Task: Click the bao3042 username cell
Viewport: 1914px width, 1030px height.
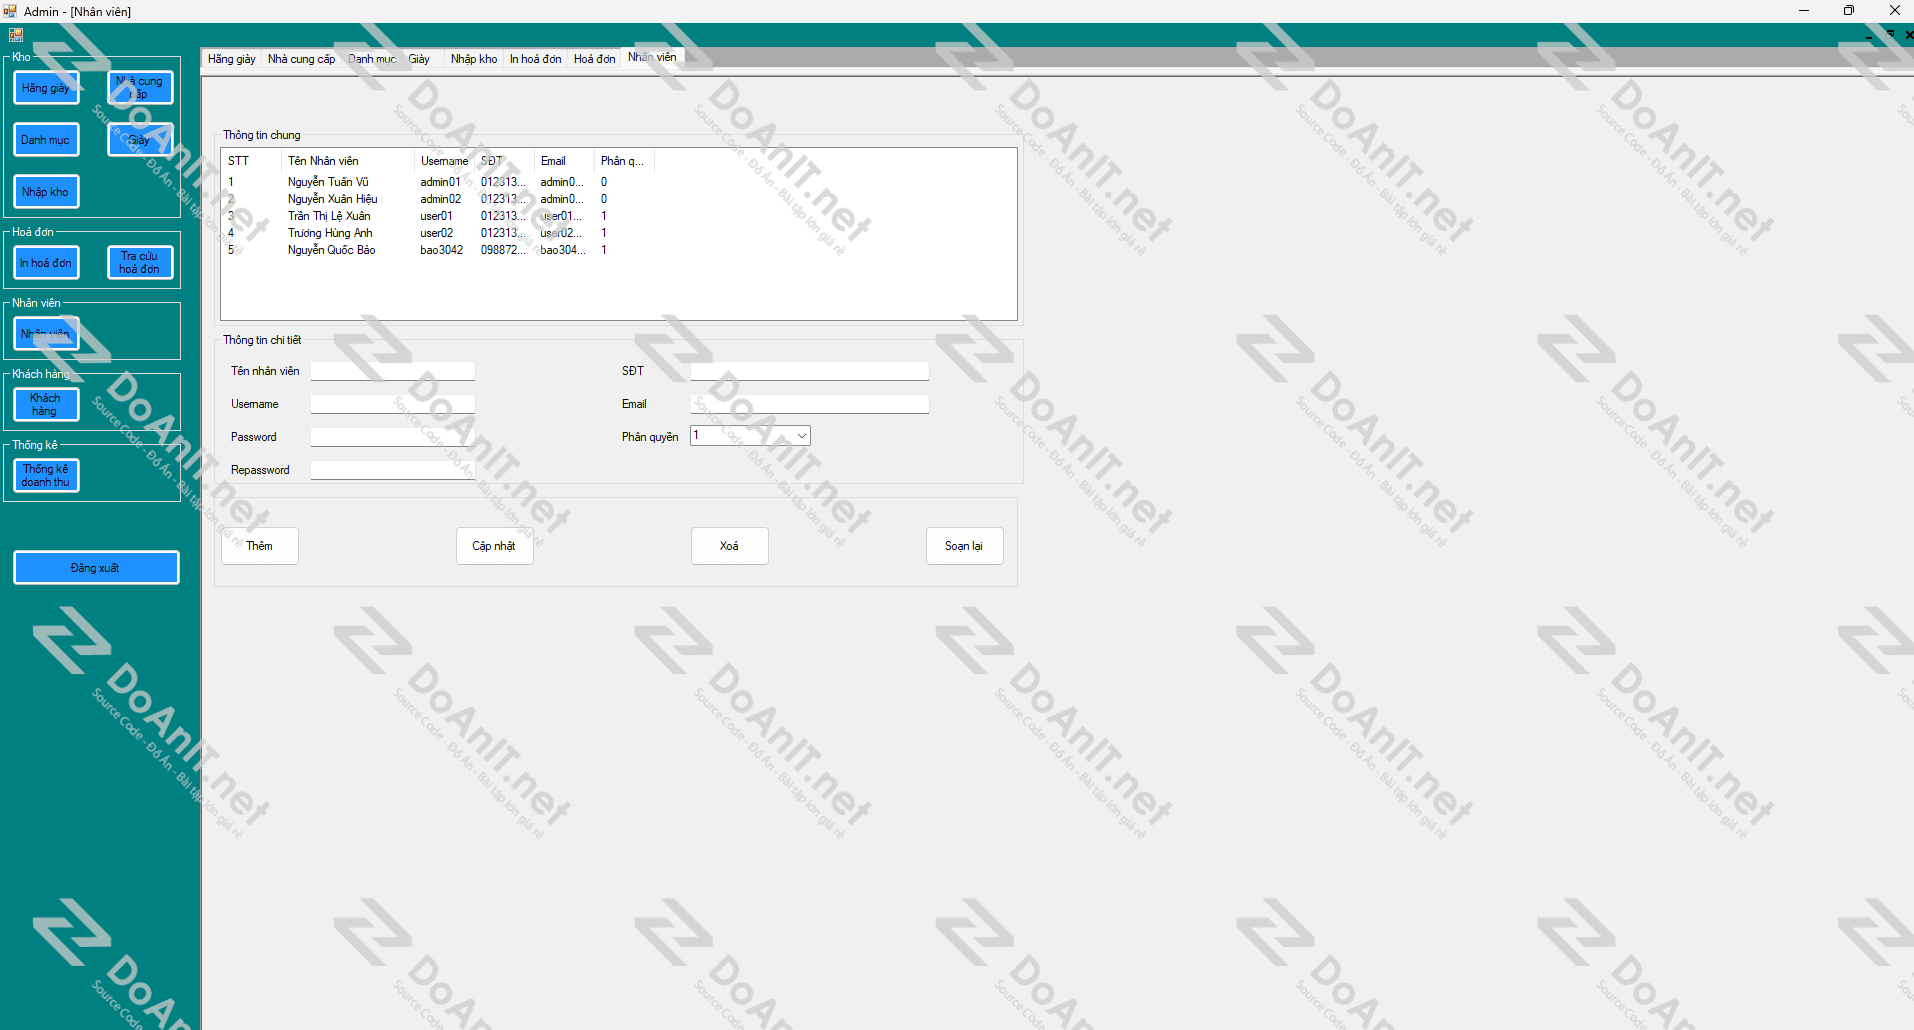Action: pyautogui.click(x=442, y=250)
